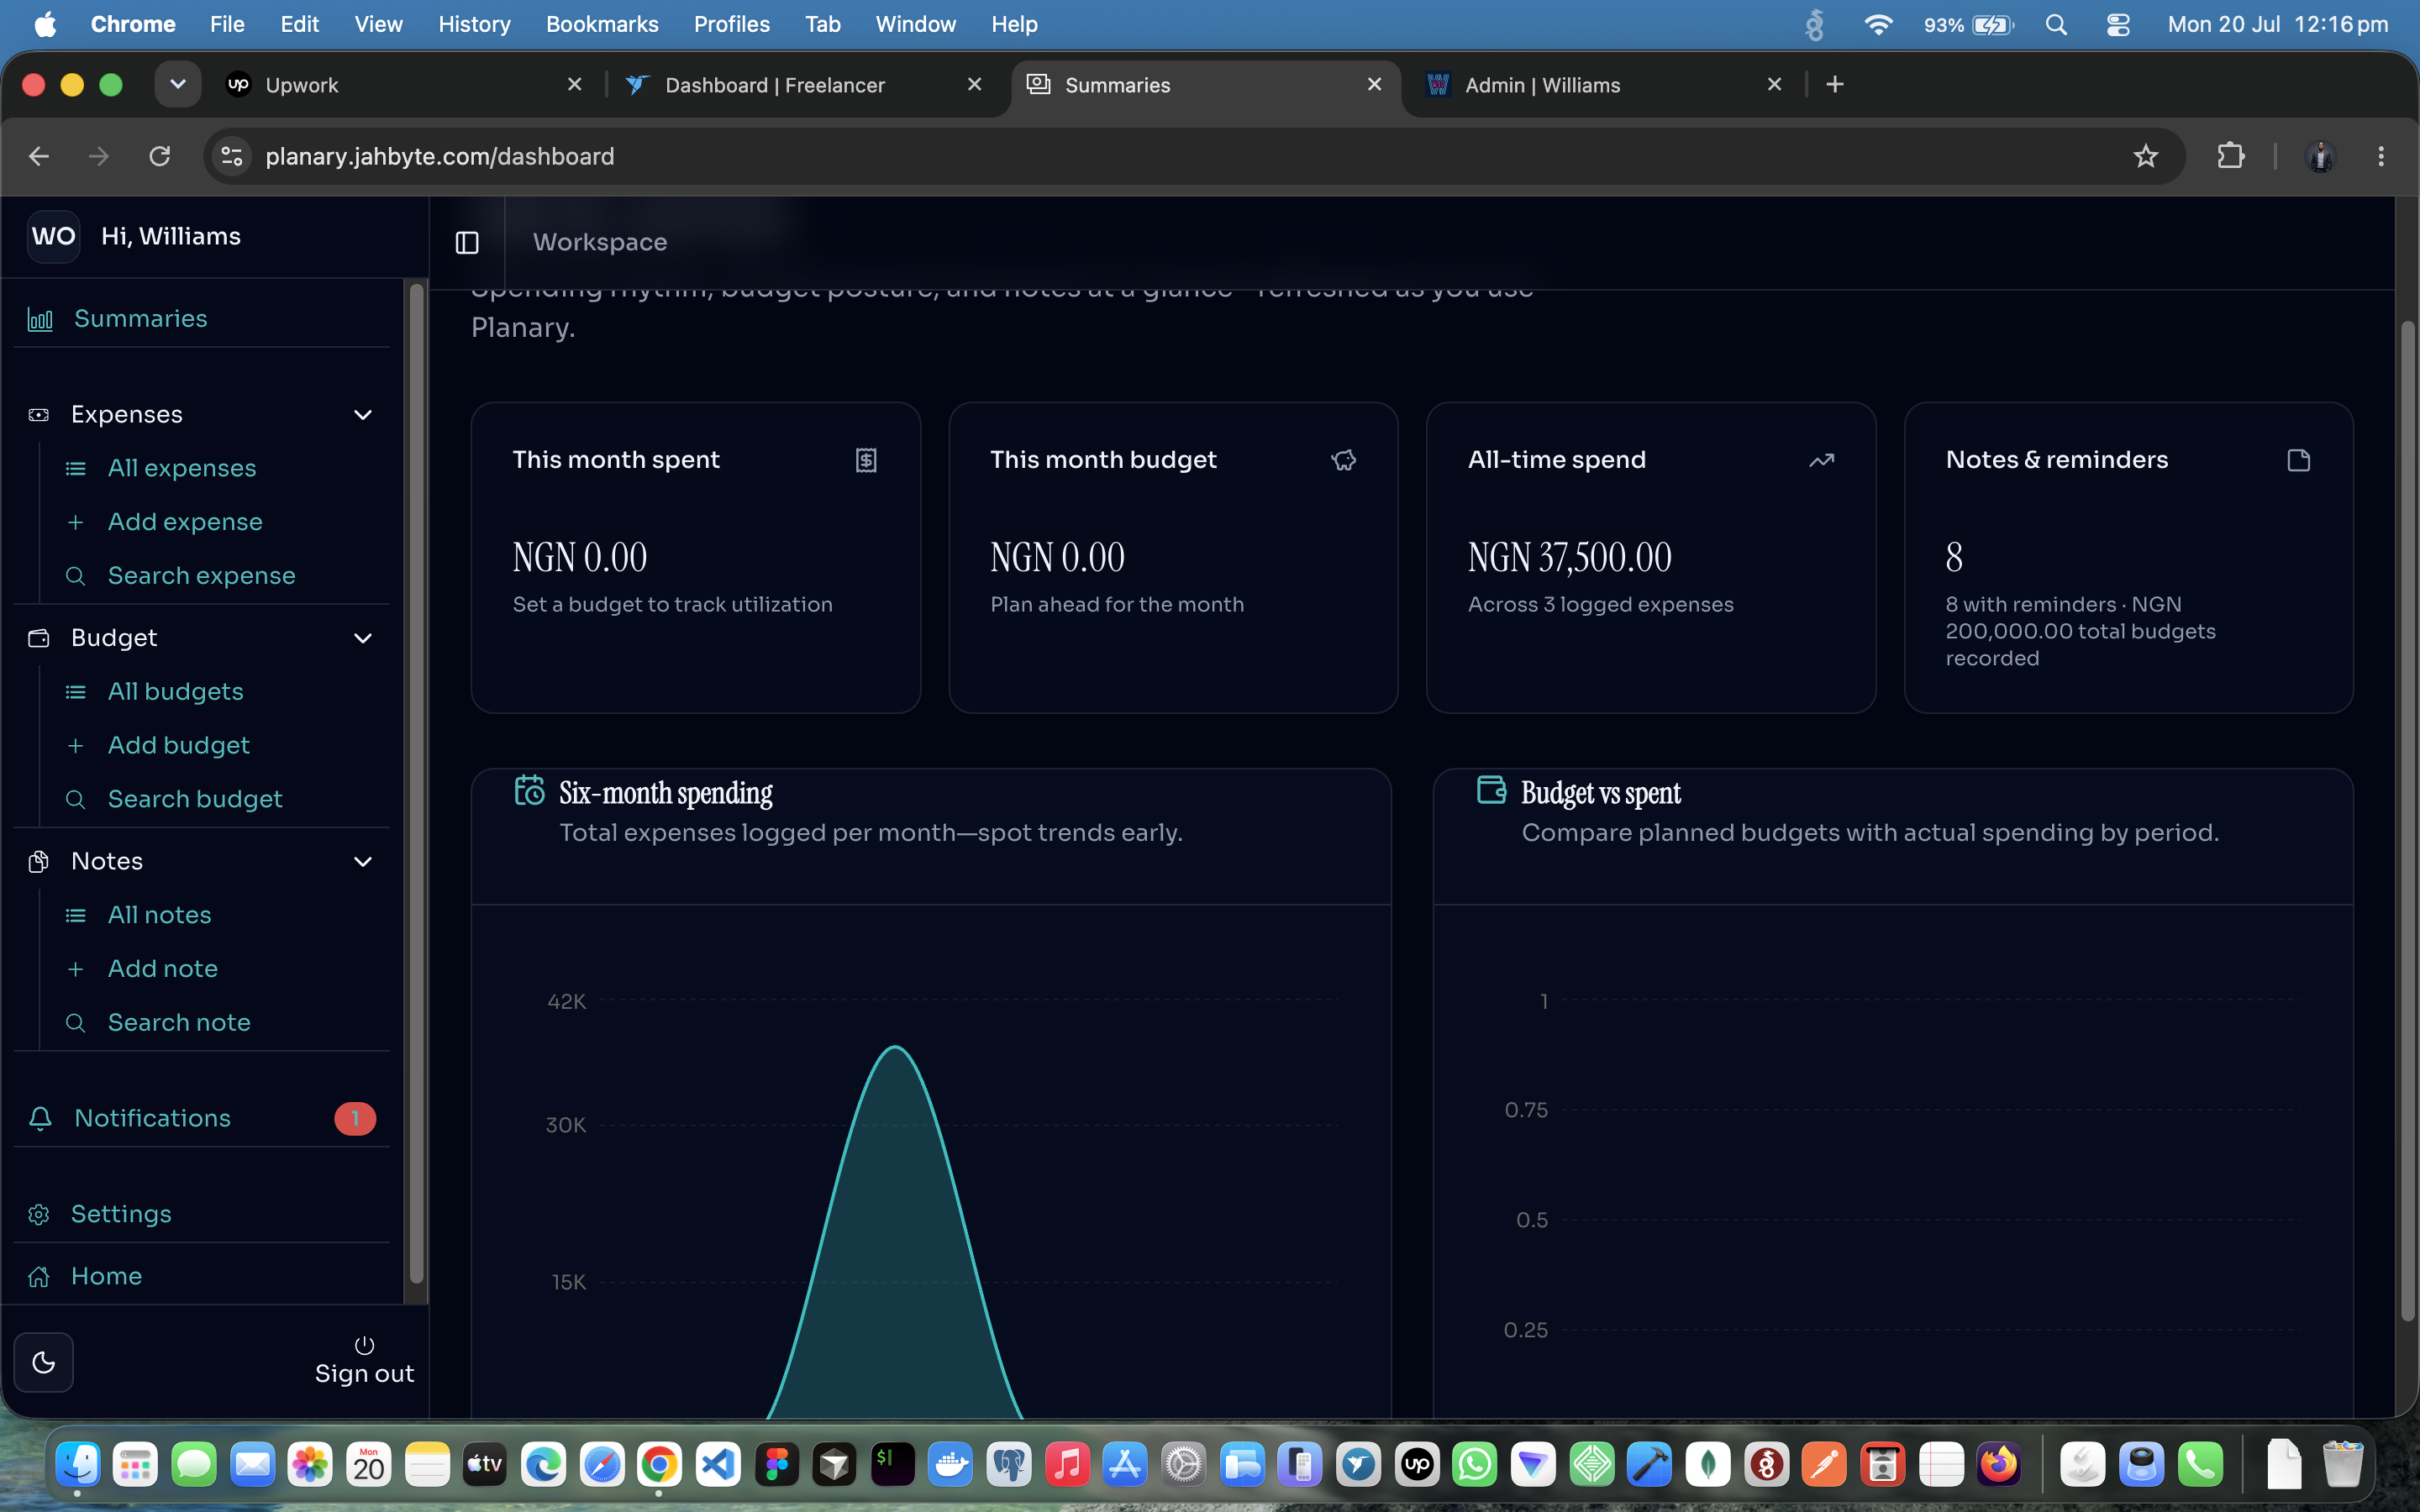
Task: Open Finder from the dock
Action: [x=77, y=1466]
